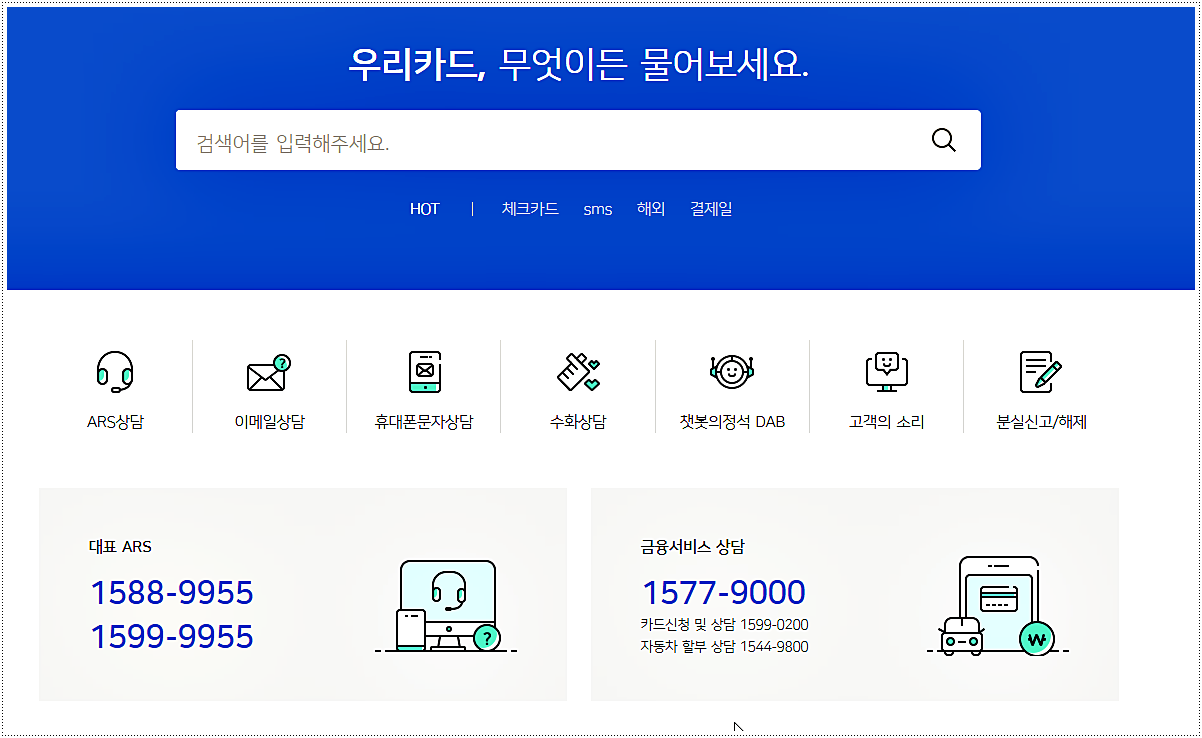The height and width of the screenshot is (738, 1202).
Task: Select the 해외 hot keyword
Action: point(651,209)
